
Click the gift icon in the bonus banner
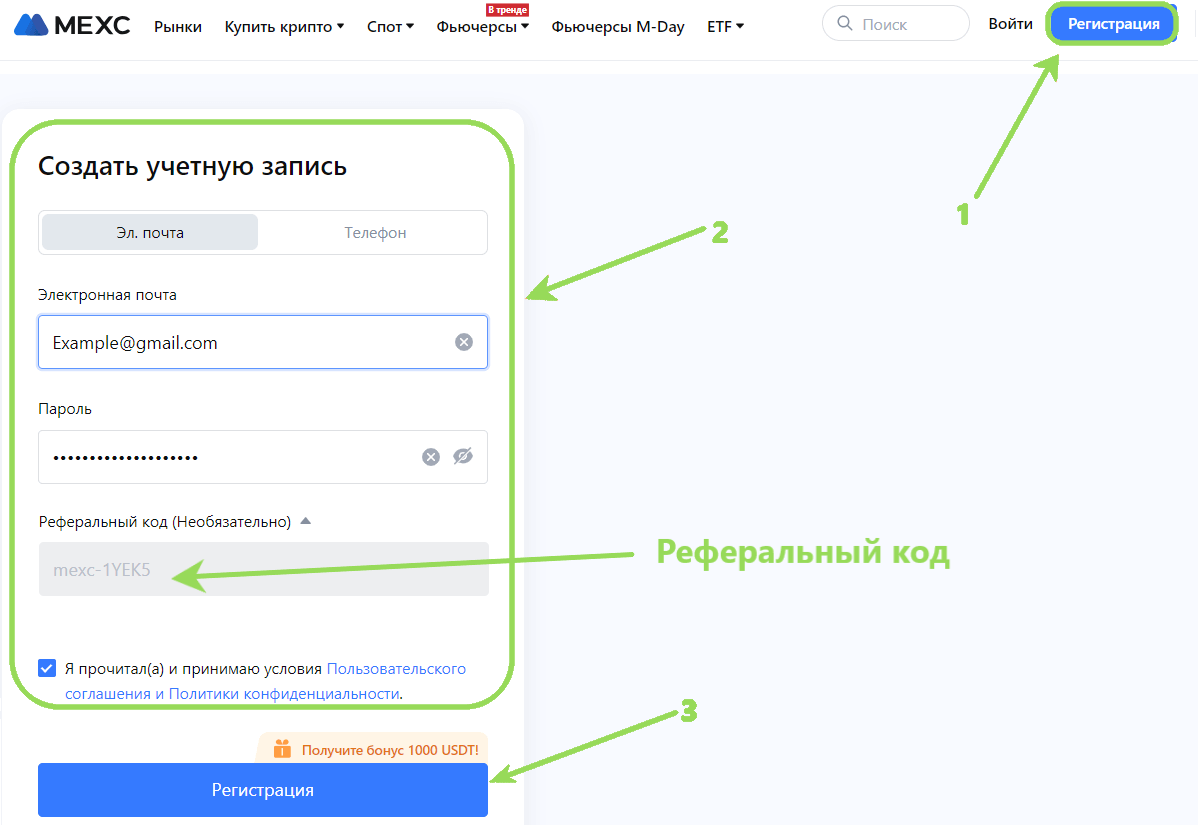pyautogui.click(x=282, y=749)
